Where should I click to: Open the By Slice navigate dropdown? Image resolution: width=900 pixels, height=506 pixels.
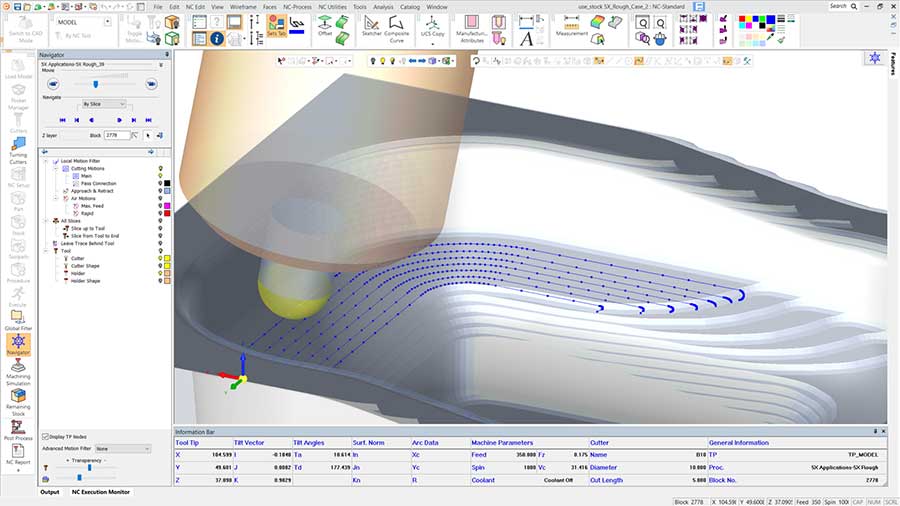tap(104, 104)
